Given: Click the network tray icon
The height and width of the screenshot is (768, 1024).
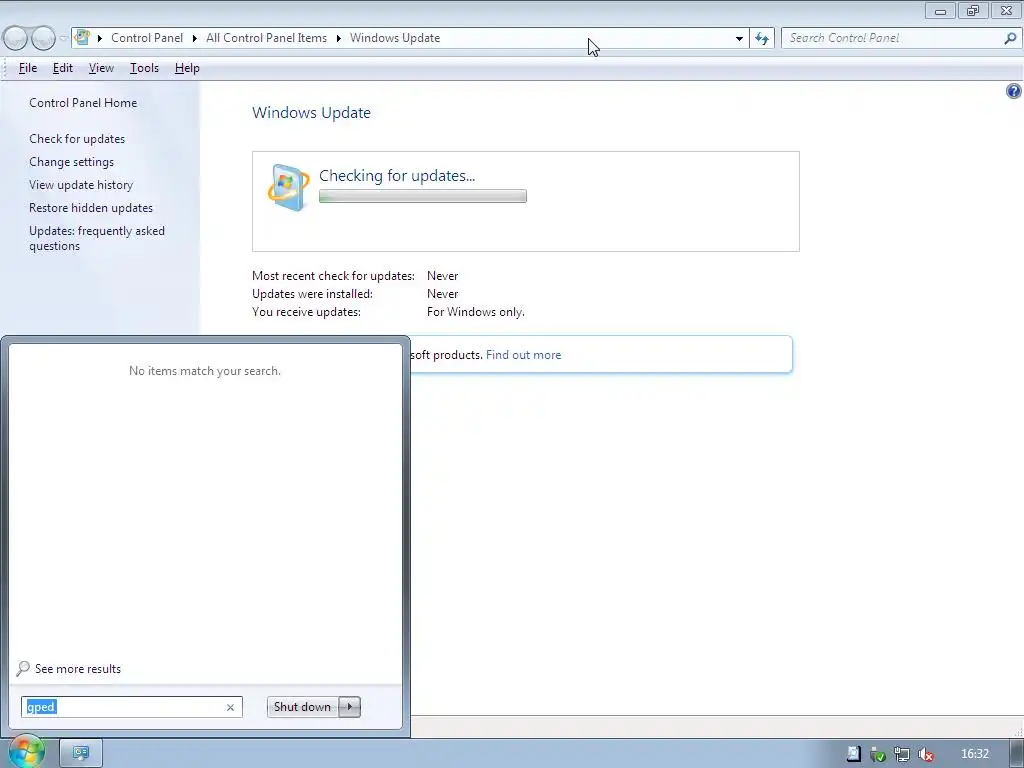Looking at the screenshot, I should pos(902,754).
